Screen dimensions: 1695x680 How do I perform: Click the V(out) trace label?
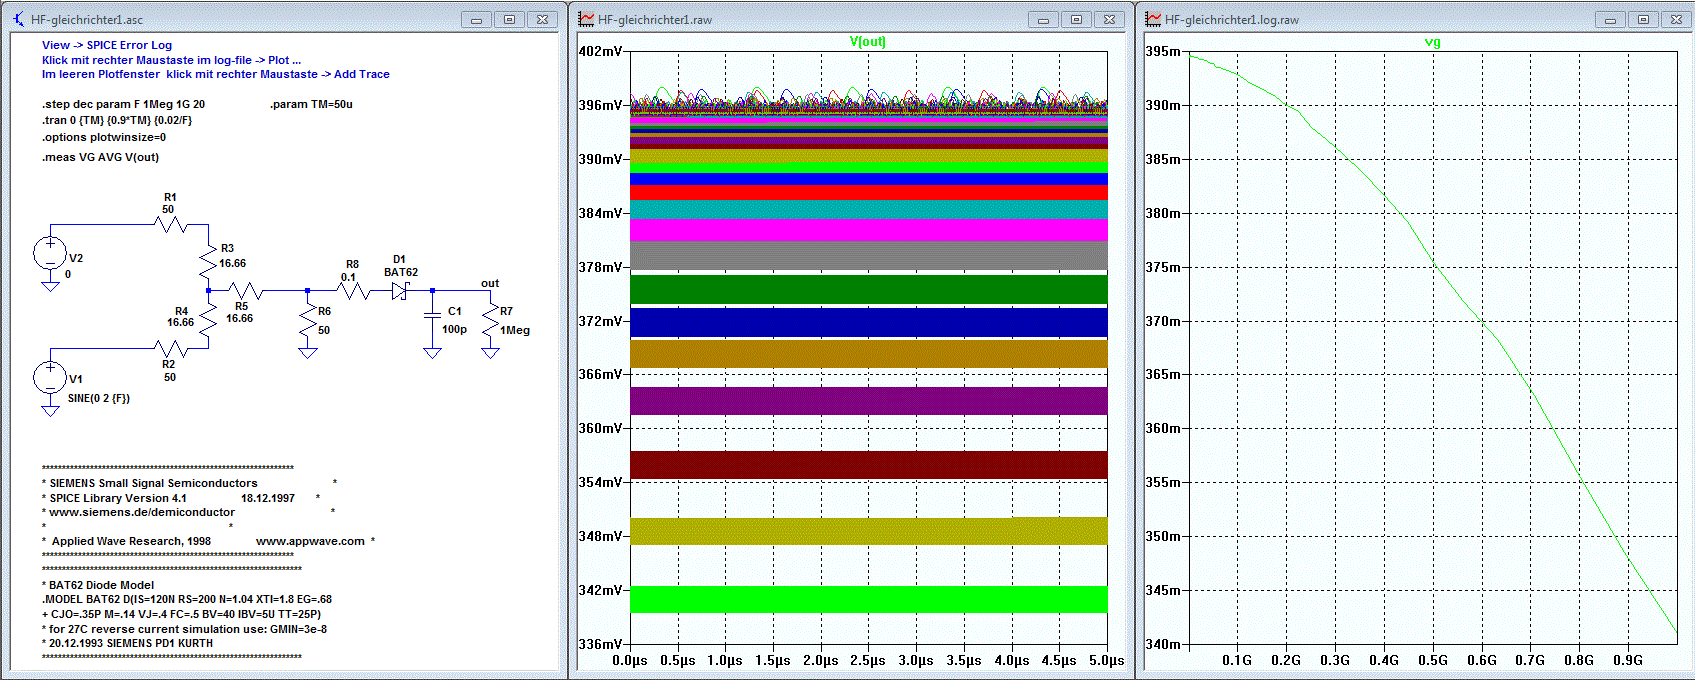coord(867,41)
